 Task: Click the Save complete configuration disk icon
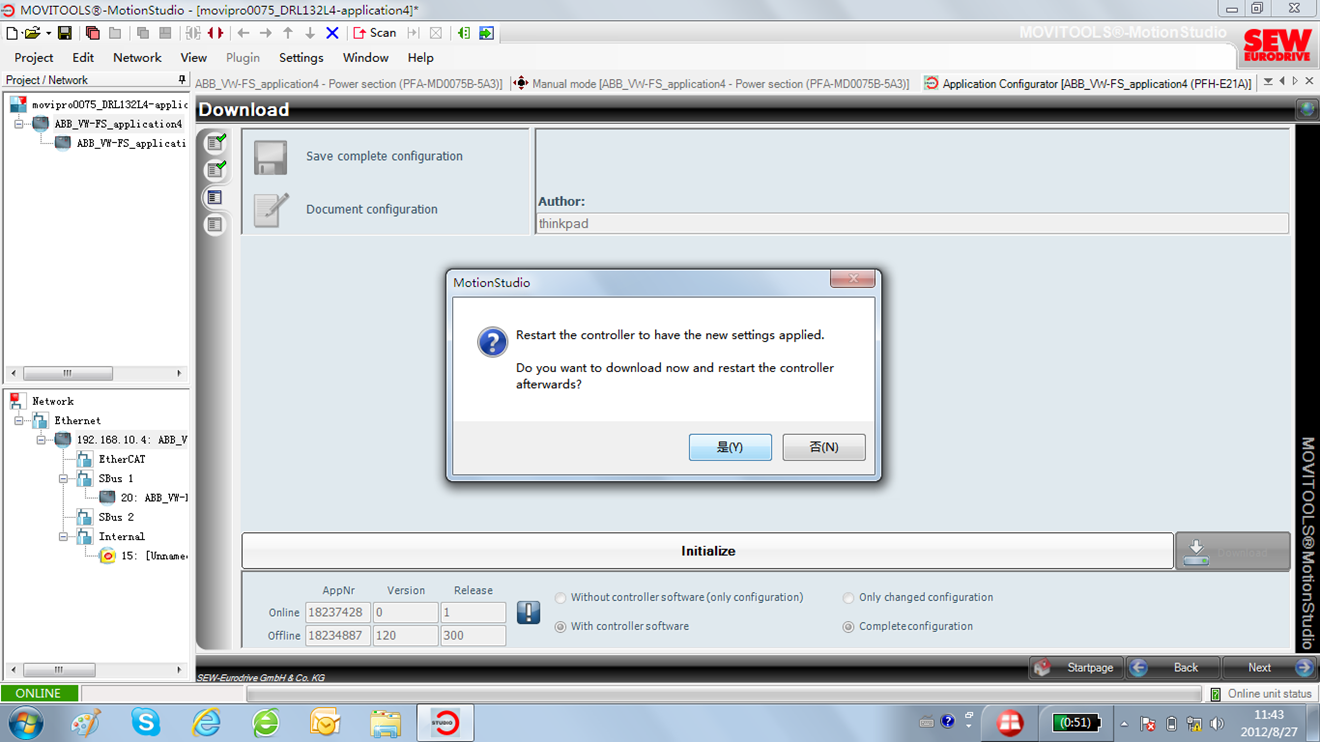270,157
